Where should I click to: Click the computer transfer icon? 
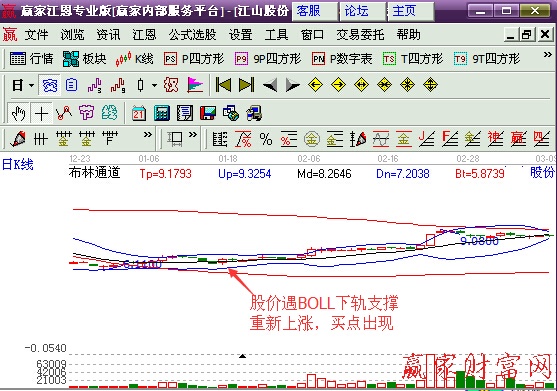coord(254,113)
